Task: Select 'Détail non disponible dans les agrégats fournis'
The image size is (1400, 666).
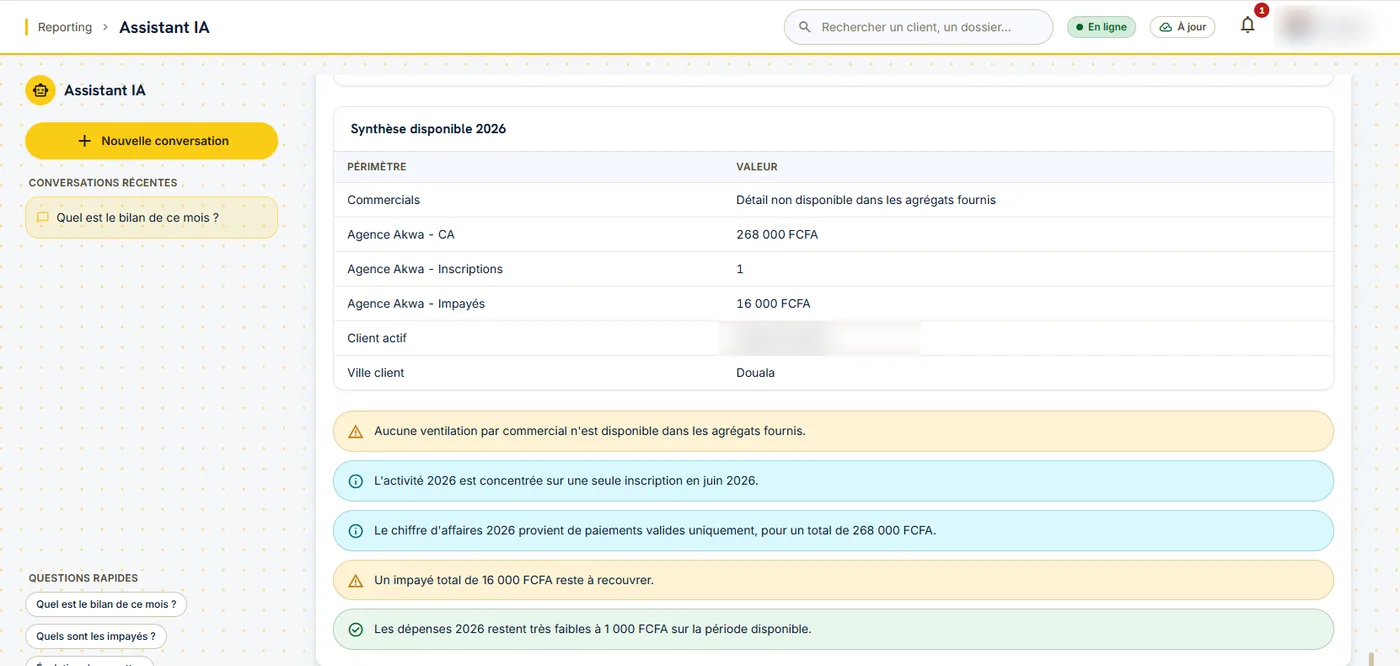Action: coord(866,200)
